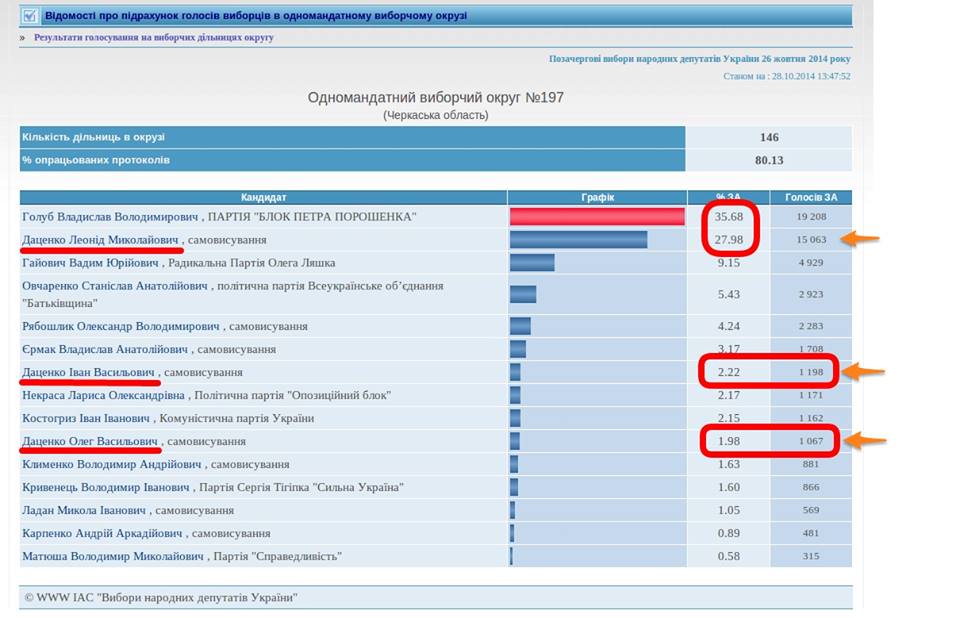Image resolution: width=960 pixels, height=618 pixels.
Task: Select candidate Даценко Олег Васильович
Action: coord(90,442)
